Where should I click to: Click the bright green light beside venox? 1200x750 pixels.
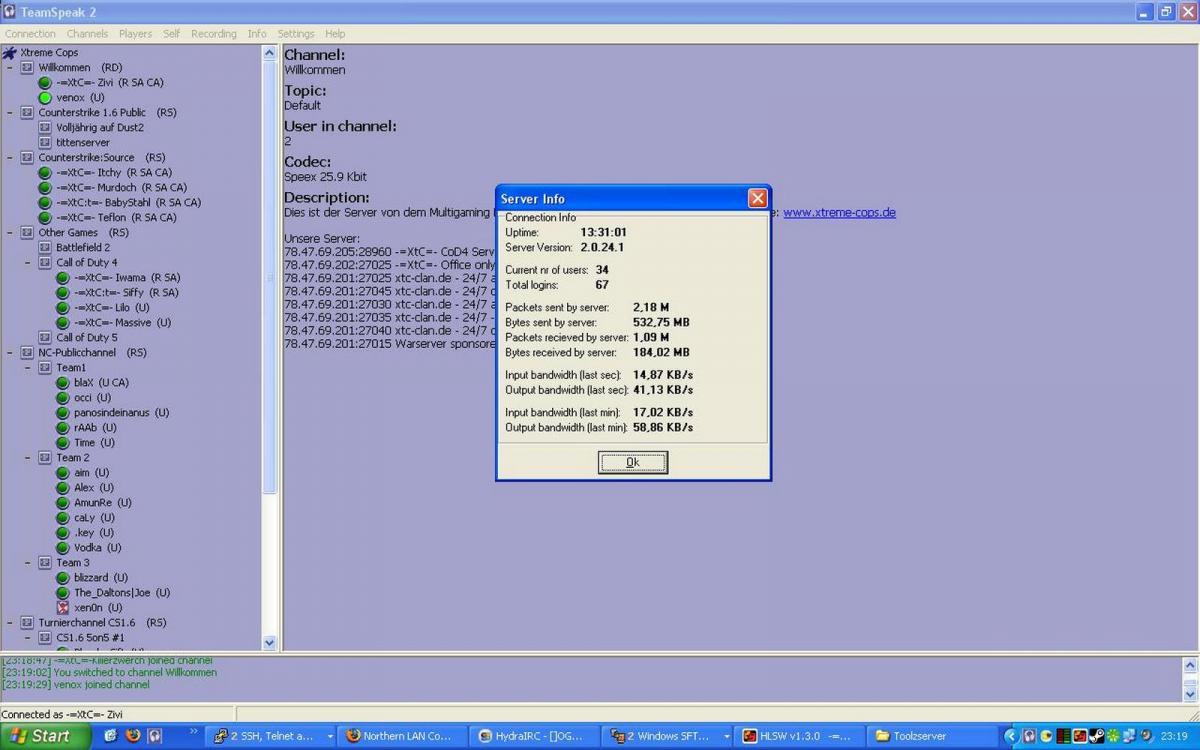45,97
